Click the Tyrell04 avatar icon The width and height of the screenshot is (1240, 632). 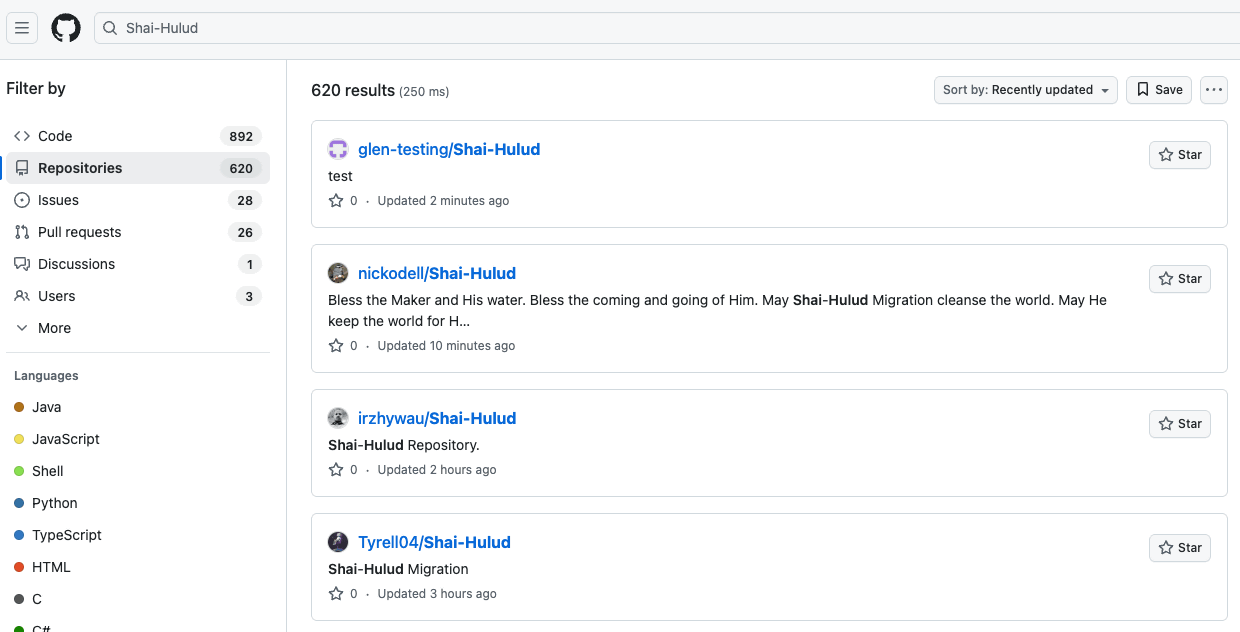tap(338, 543)
